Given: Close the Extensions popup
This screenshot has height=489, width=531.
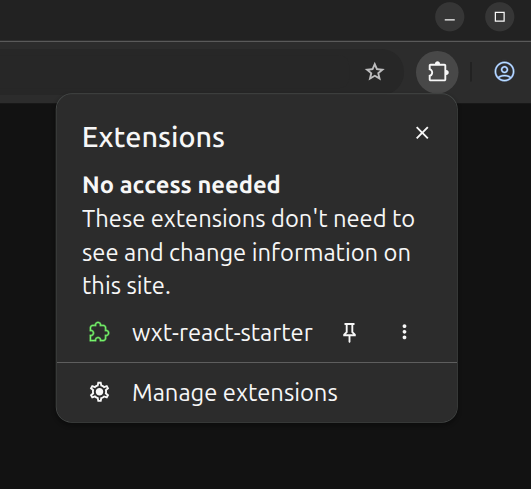Looking at the screenshot, I should click(x=422, y=133).
